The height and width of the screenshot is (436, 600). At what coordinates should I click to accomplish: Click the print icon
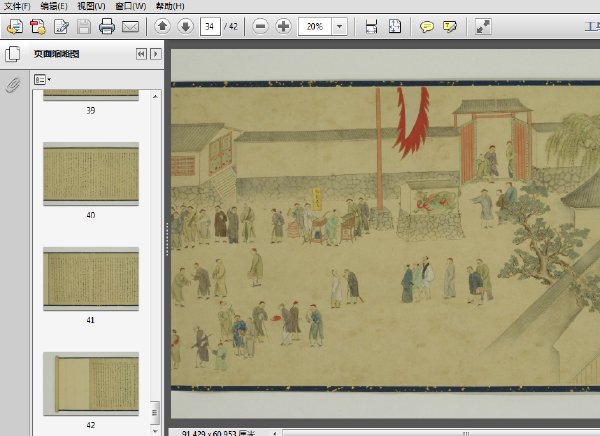tap(107, 26)
